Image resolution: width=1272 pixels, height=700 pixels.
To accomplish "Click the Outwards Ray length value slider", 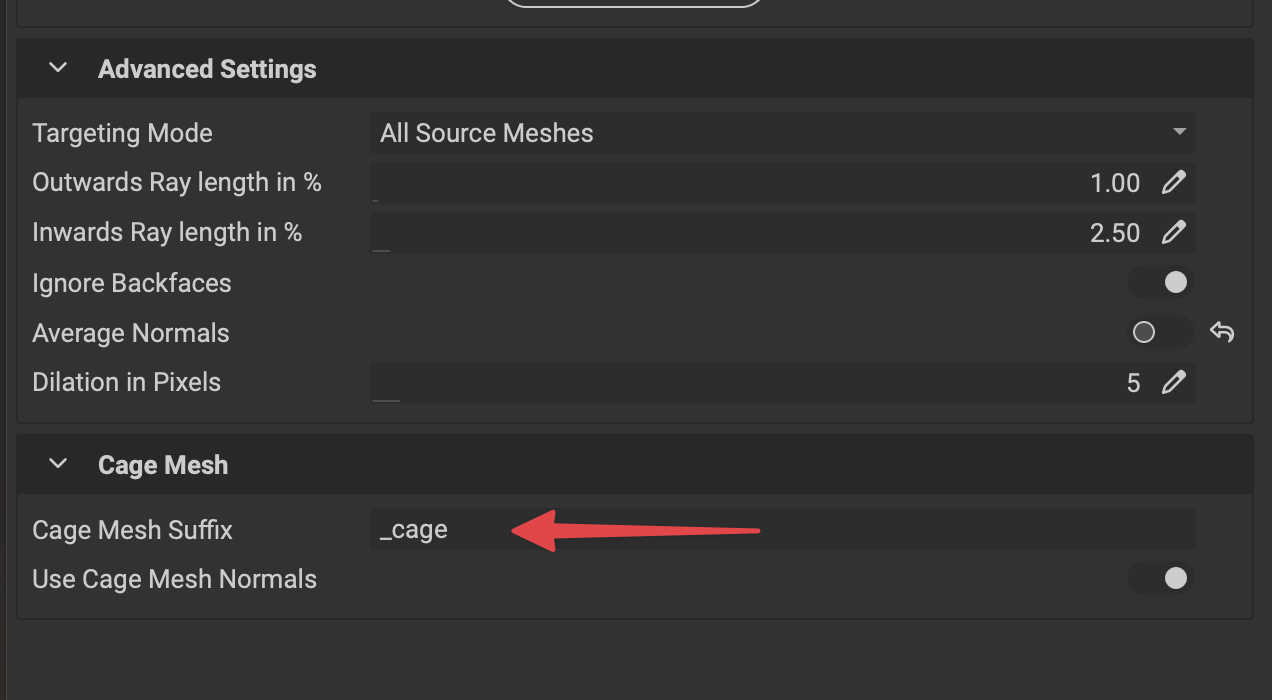I will pyautogui.click(x=760, y=183).
